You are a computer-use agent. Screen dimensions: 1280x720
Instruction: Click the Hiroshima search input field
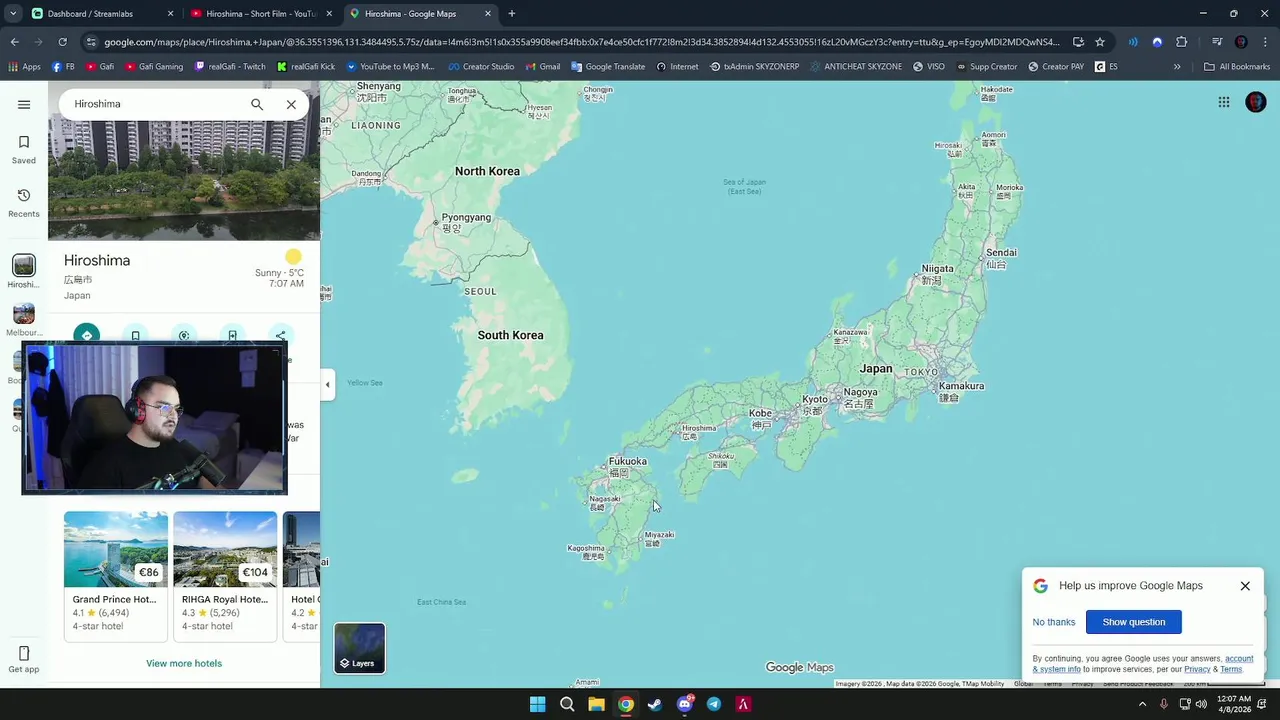coord(155,104)
